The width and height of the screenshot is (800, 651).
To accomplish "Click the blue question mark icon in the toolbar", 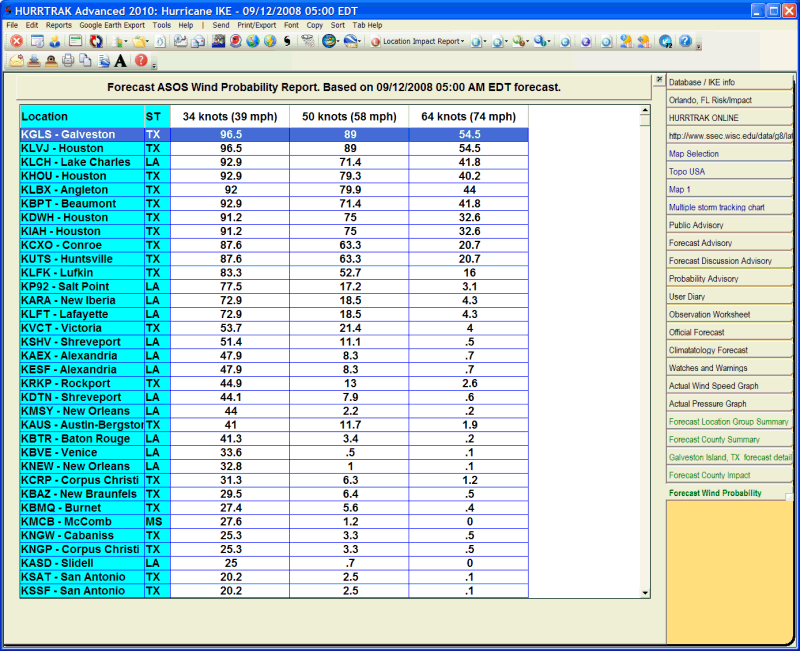I will click(x=685, y=41).
